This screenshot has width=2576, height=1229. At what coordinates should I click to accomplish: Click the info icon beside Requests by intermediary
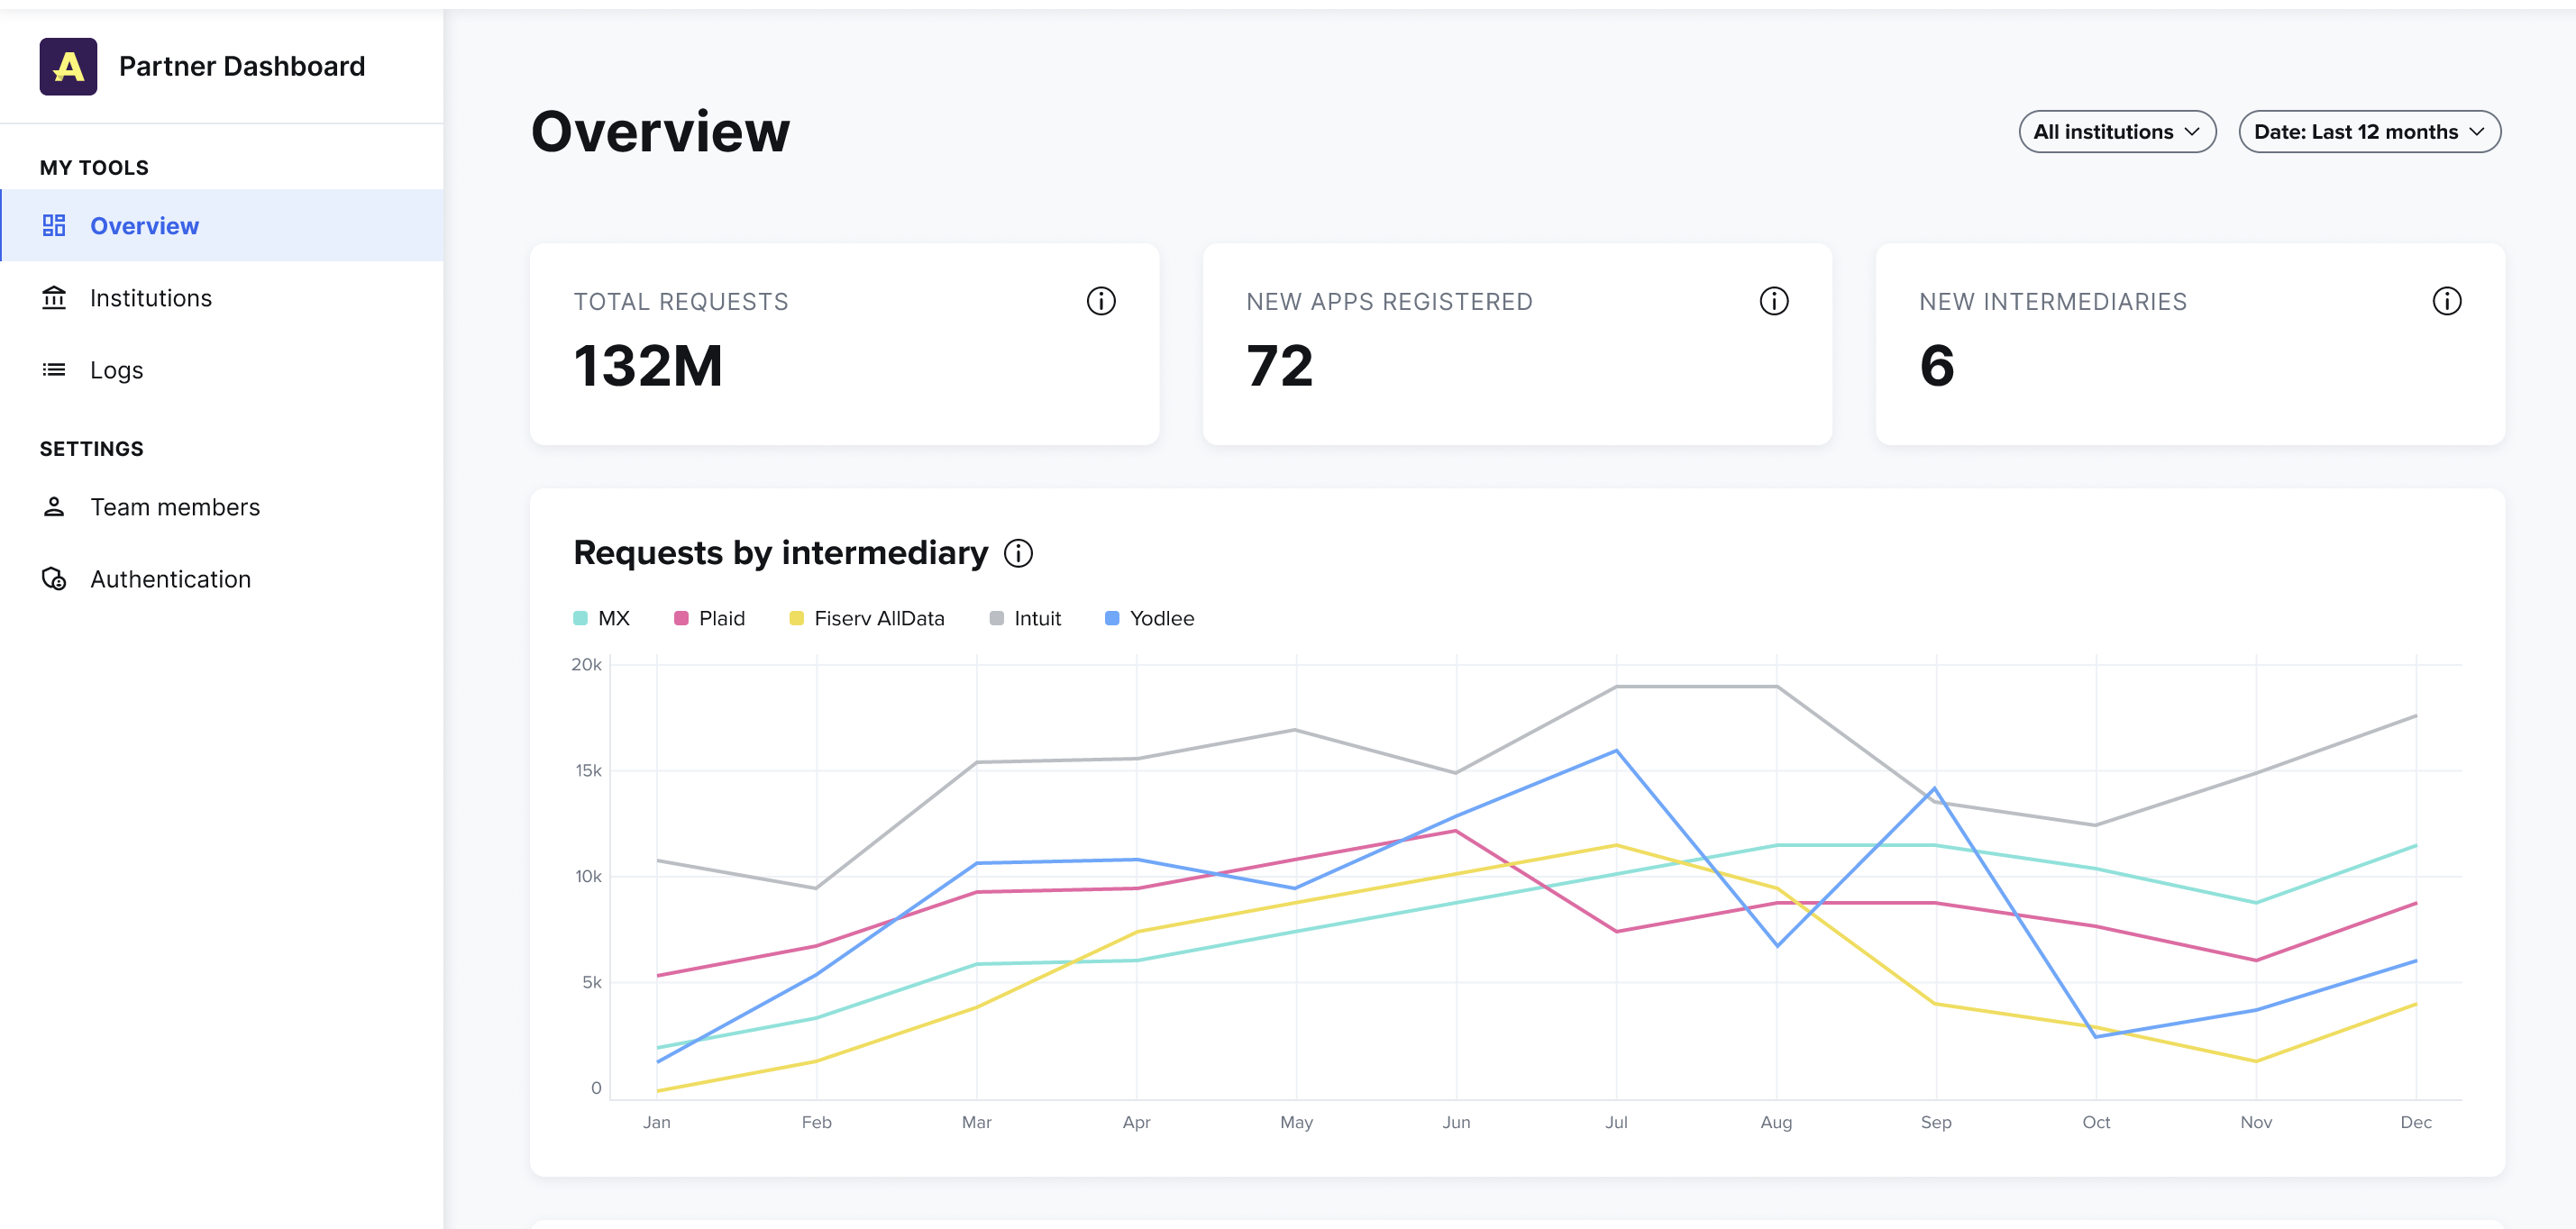point(1018,553)
